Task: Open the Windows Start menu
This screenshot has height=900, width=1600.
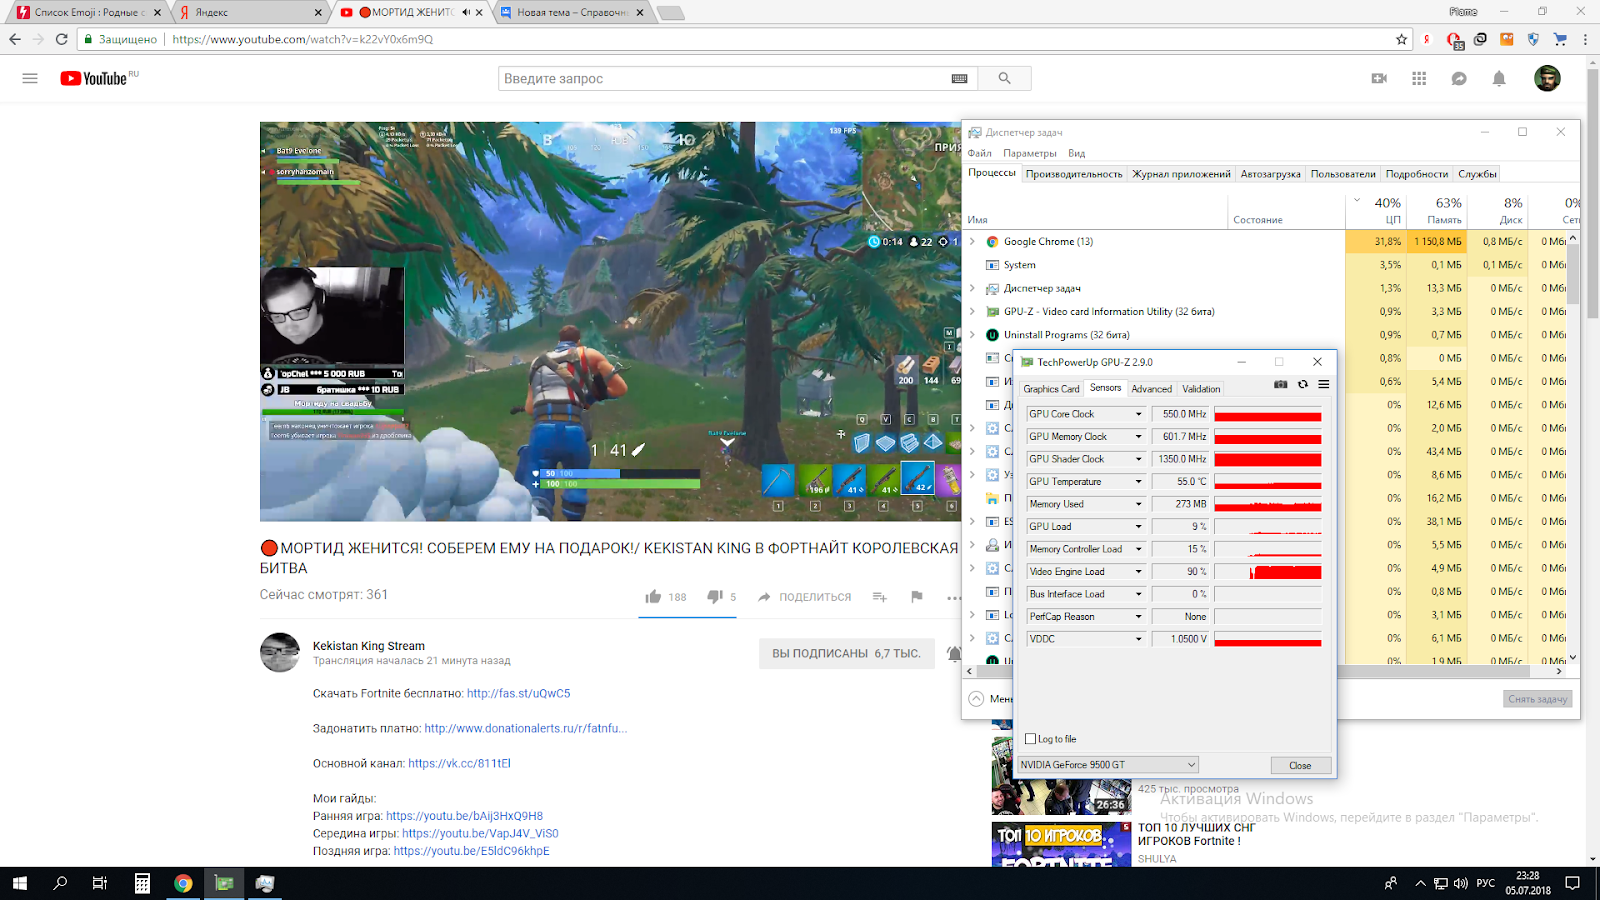Action: tap(20, 883)
